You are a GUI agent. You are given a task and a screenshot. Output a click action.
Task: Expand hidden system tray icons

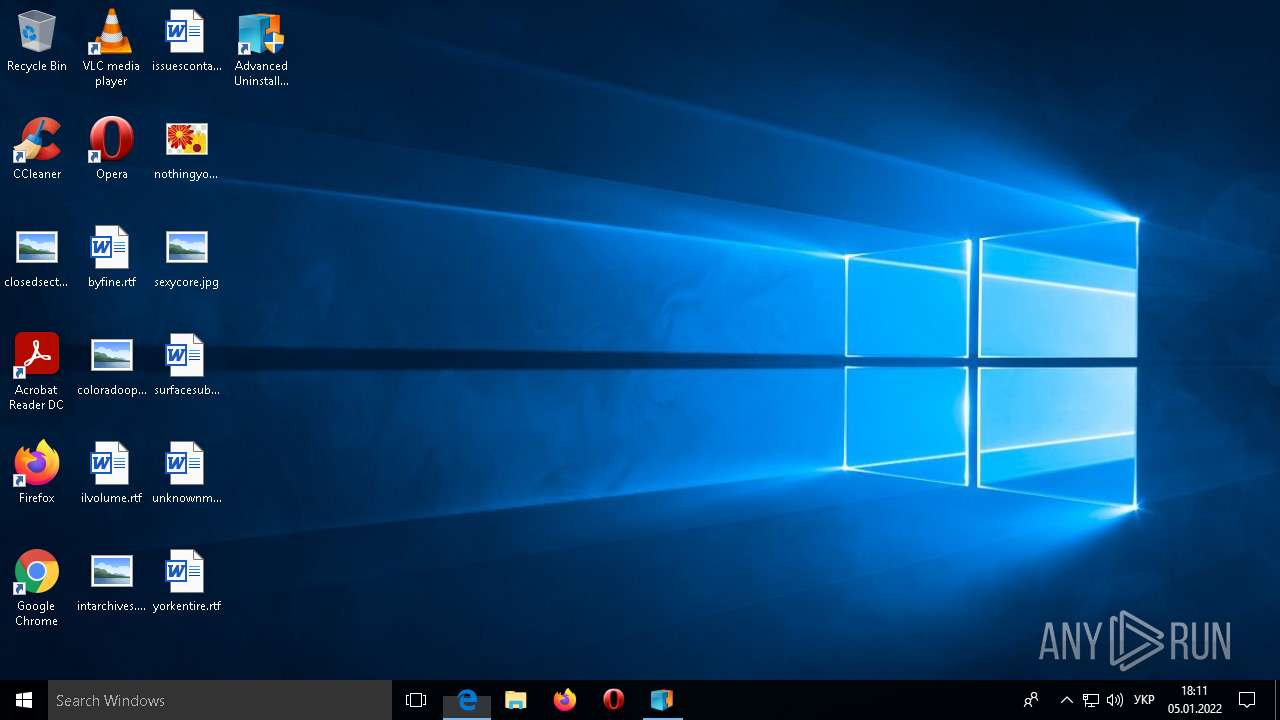coord(1066,700)
